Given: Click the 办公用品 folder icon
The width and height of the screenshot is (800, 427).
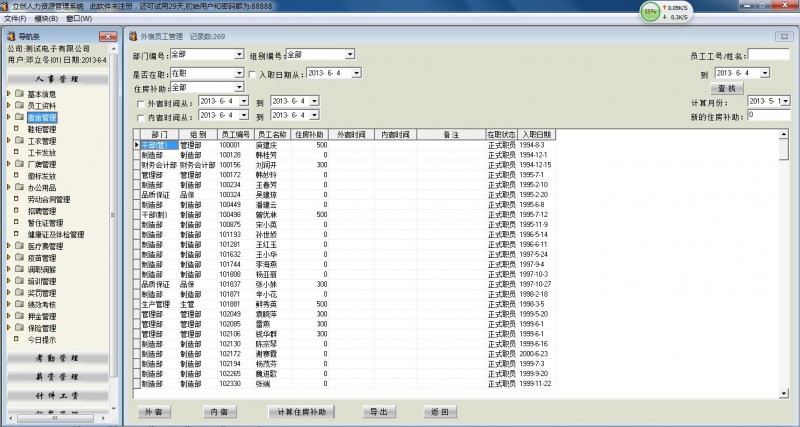Looking at the screenshot, I should [x=19, y=187].
